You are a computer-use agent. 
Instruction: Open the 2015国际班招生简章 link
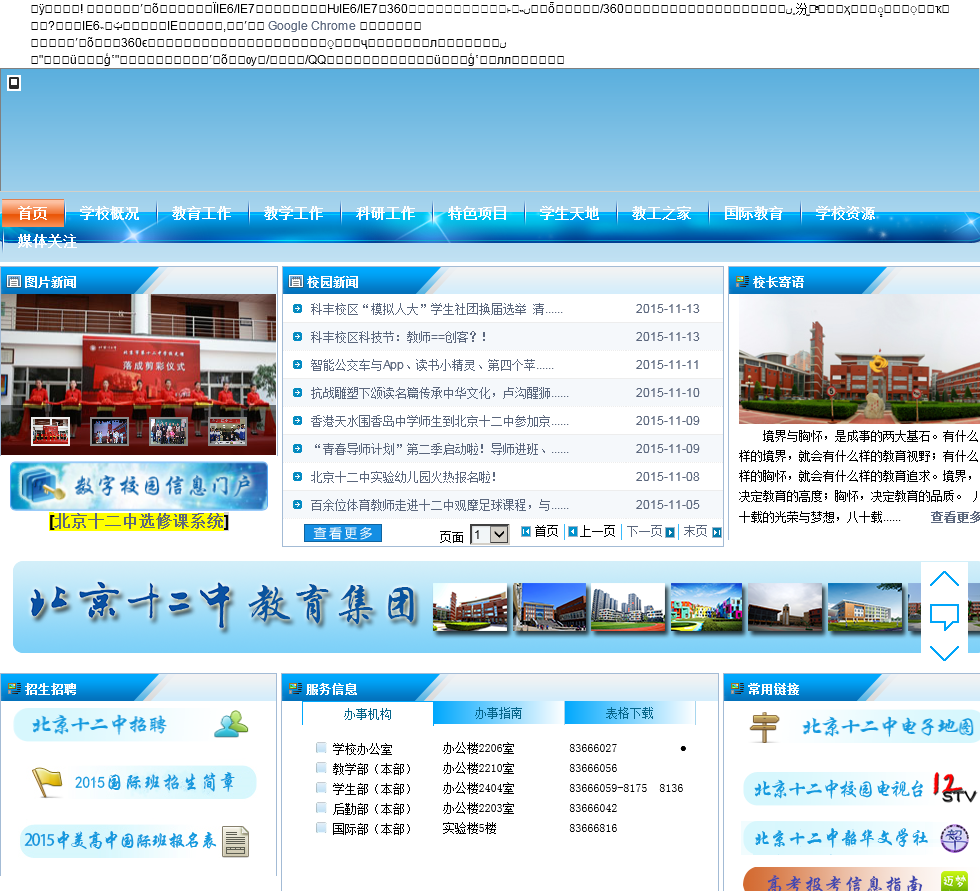[155, 782]
